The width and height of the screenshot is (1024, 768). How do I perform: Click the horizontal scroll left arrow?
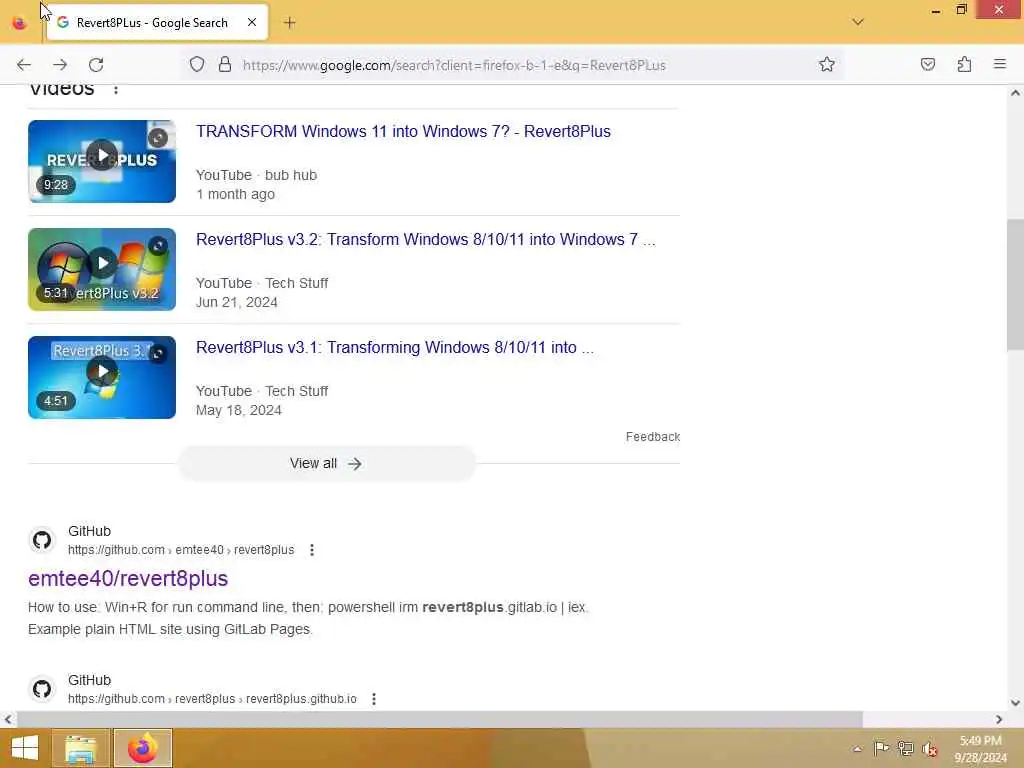(x=7, y=719)
